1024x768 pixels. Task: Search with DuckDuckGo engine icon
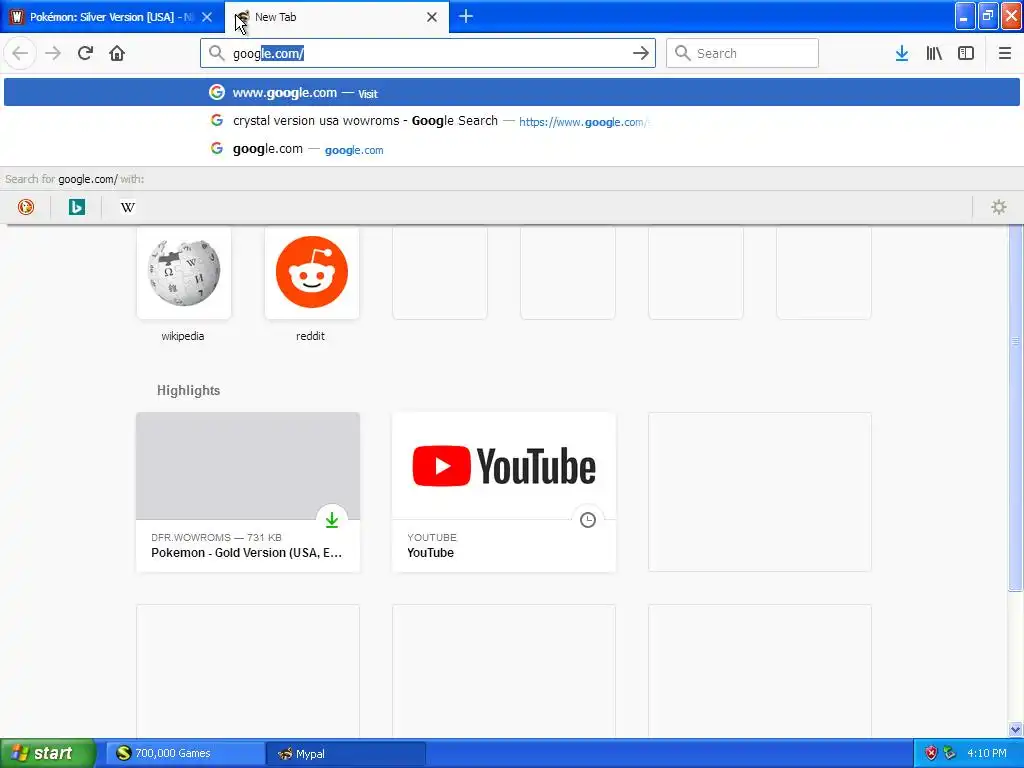(25, 207)
